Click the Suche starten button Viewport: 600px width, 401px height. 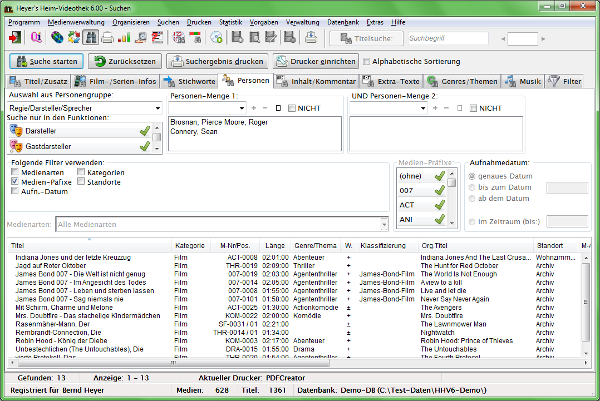pyautogui.click(x=45, y=61)
